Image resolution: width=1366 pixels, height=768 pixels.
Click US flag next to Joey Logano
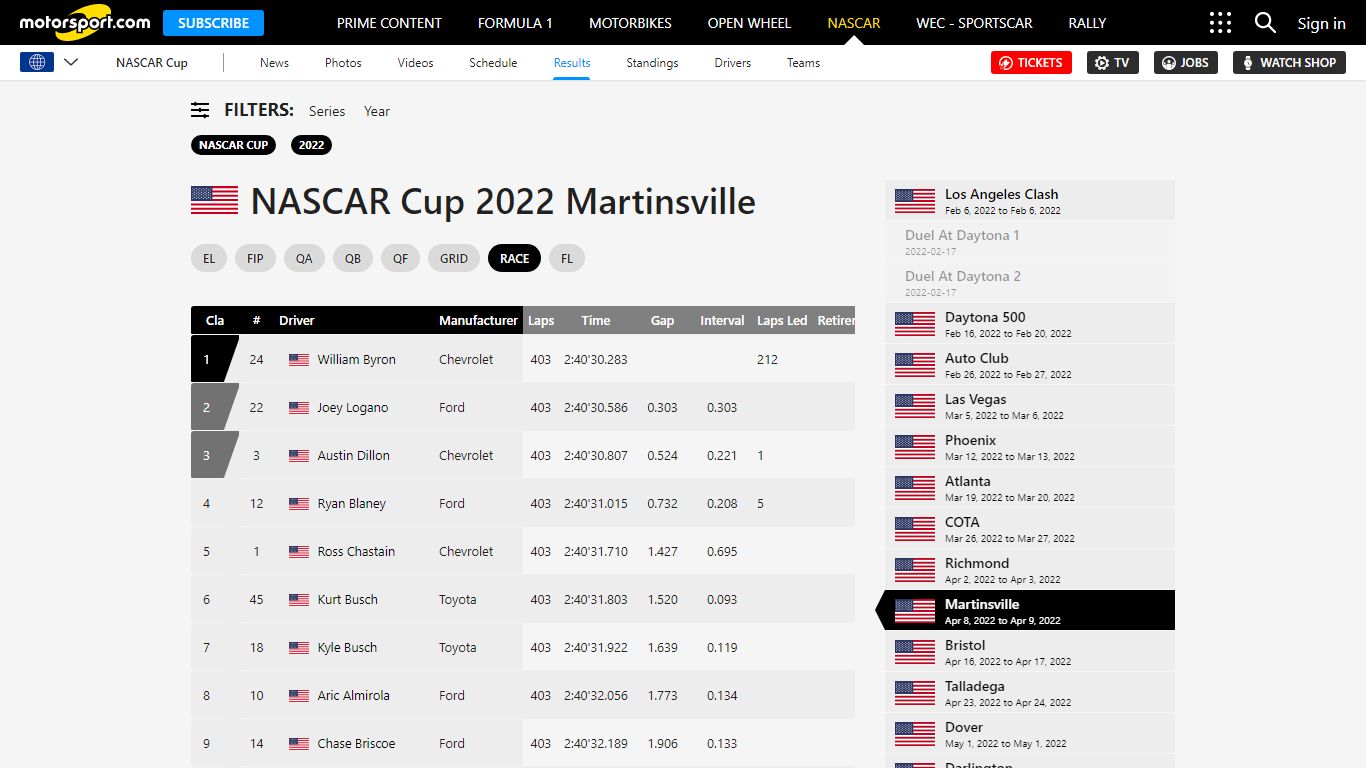[299, 408]
